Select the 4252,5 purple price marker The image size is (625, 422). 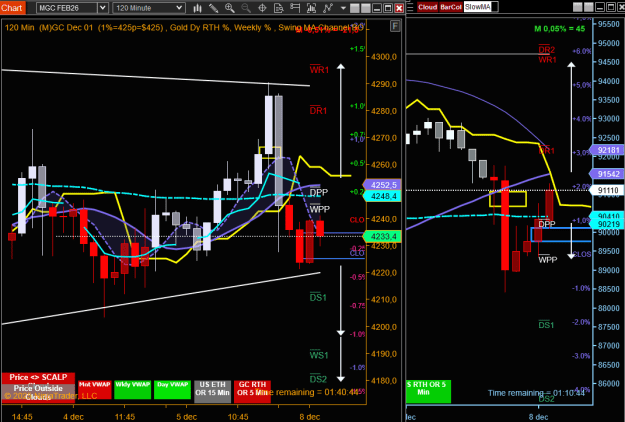pyautogui.click(x=382, y=185)
